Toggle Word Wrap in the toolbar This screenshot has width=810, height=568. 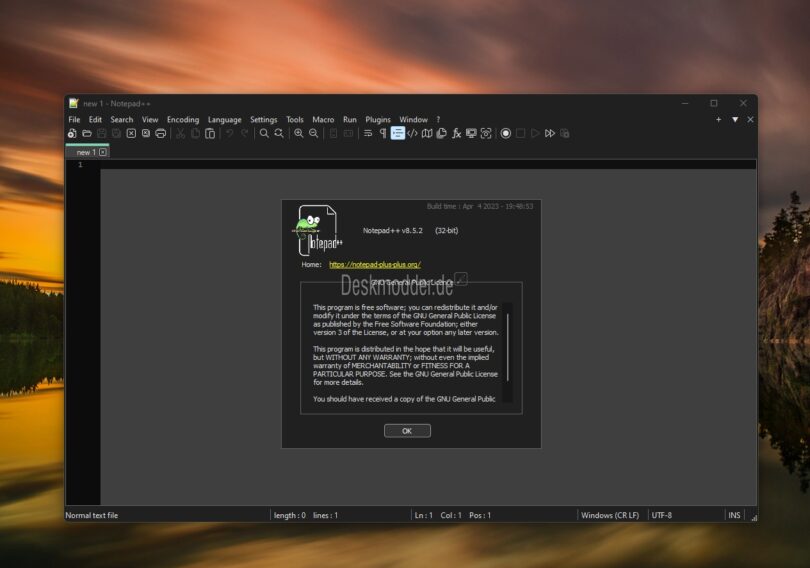(x=368, y=133)
